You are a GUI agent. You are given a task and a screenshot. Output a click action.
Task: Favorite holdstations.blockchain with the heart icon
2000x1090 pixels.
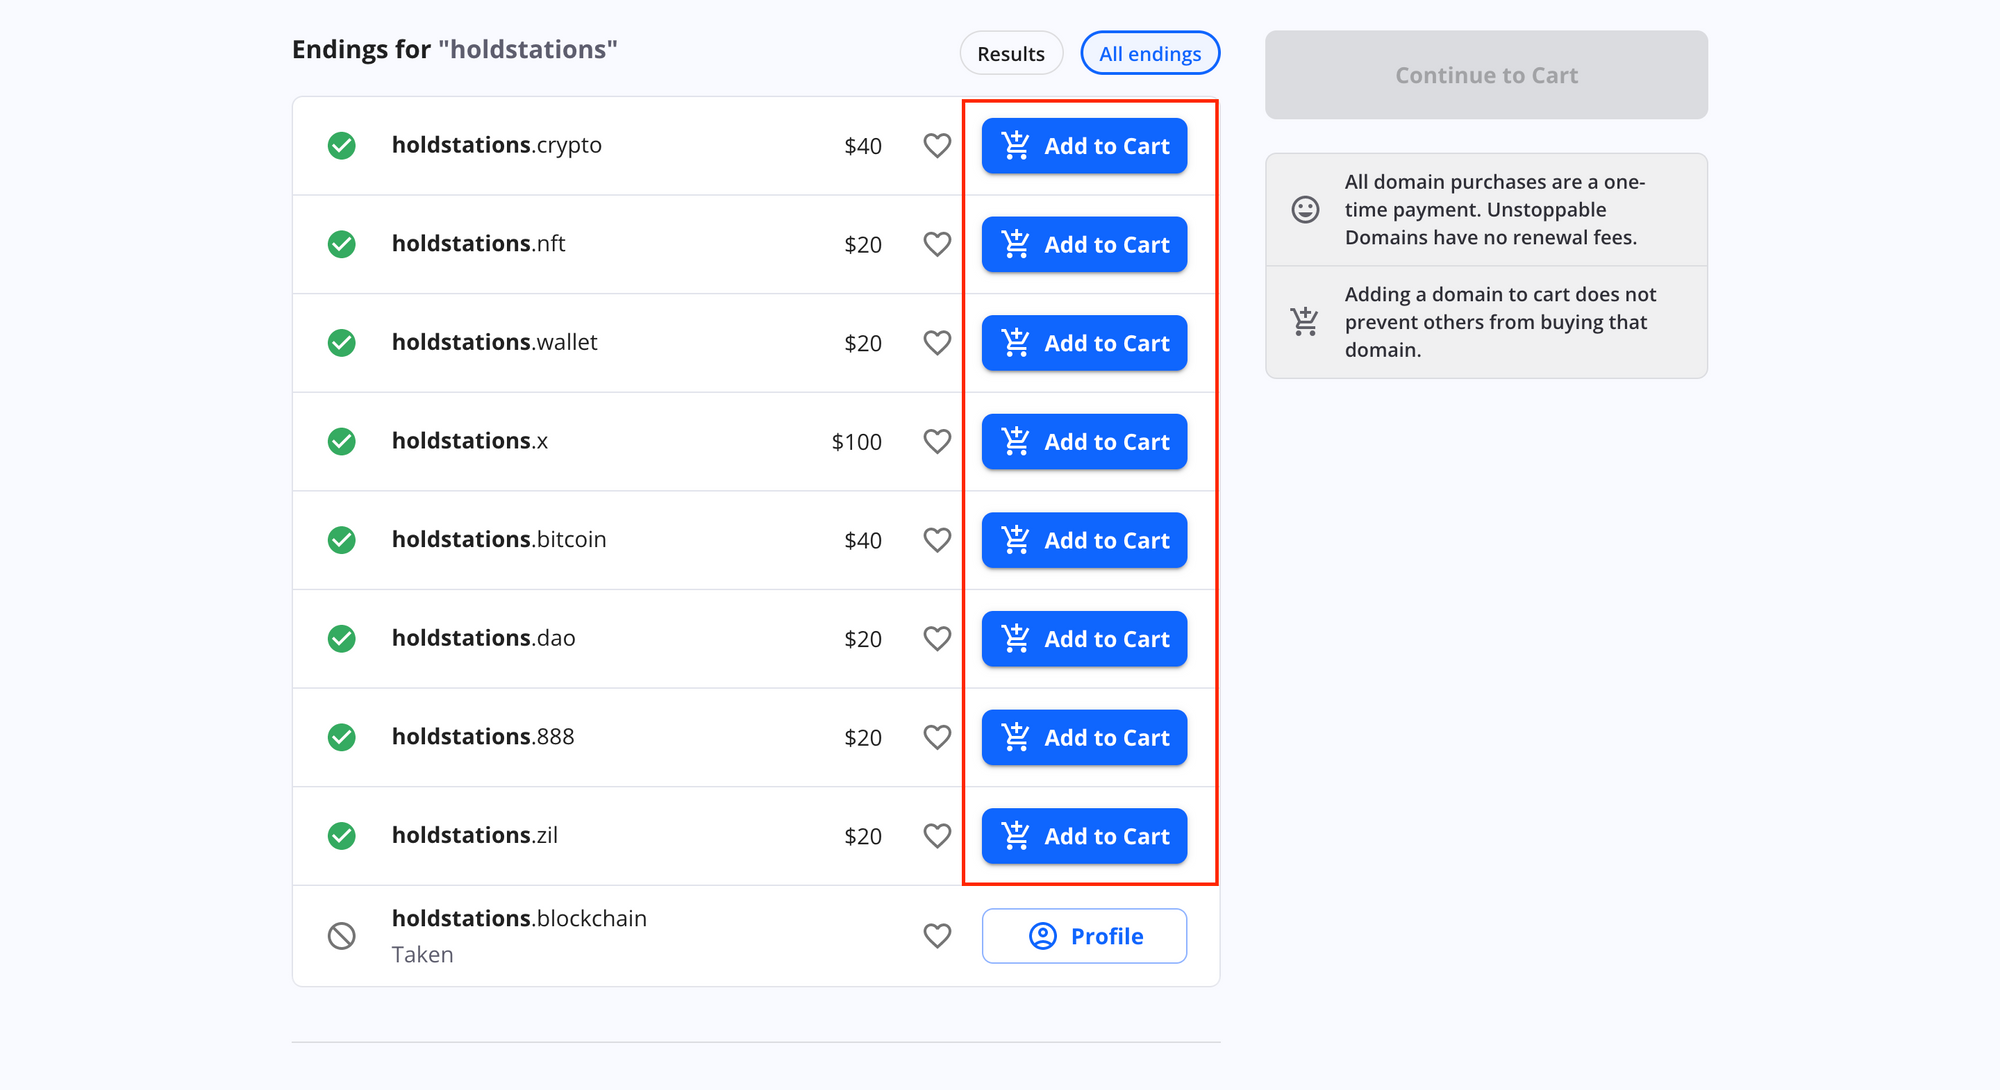point(937,936)
